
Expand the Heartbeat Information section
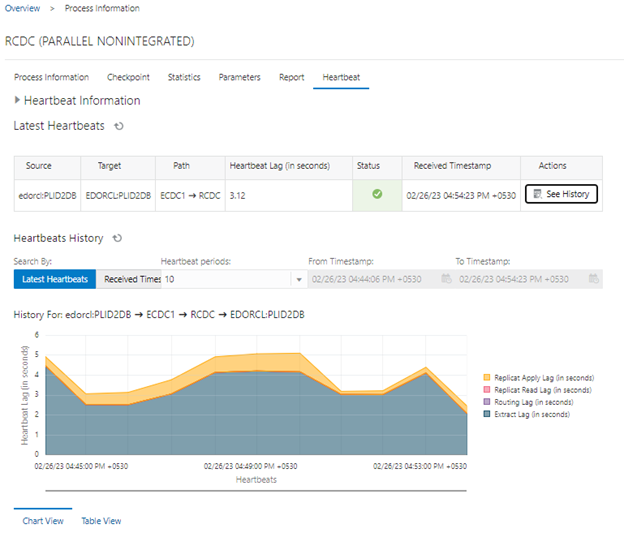18,100
